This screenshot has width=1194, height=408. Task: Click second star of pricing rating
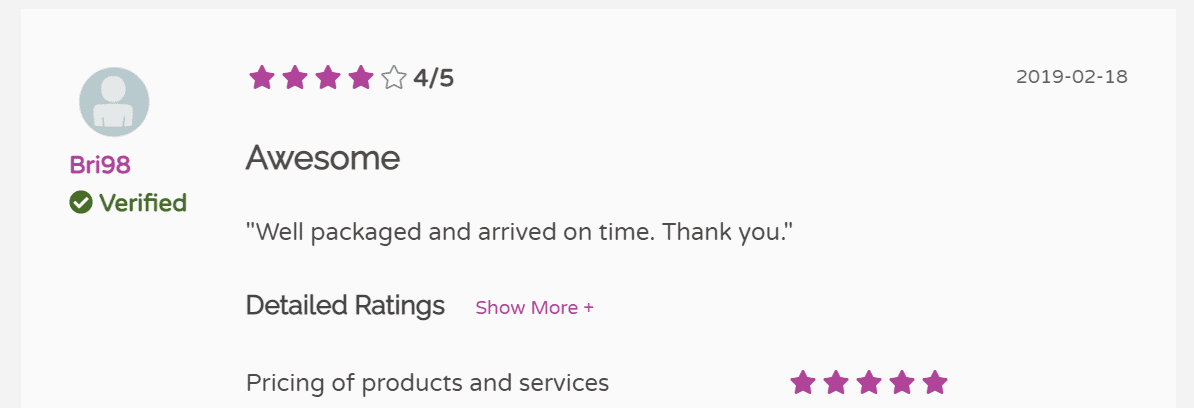click(x=836, y=382)
